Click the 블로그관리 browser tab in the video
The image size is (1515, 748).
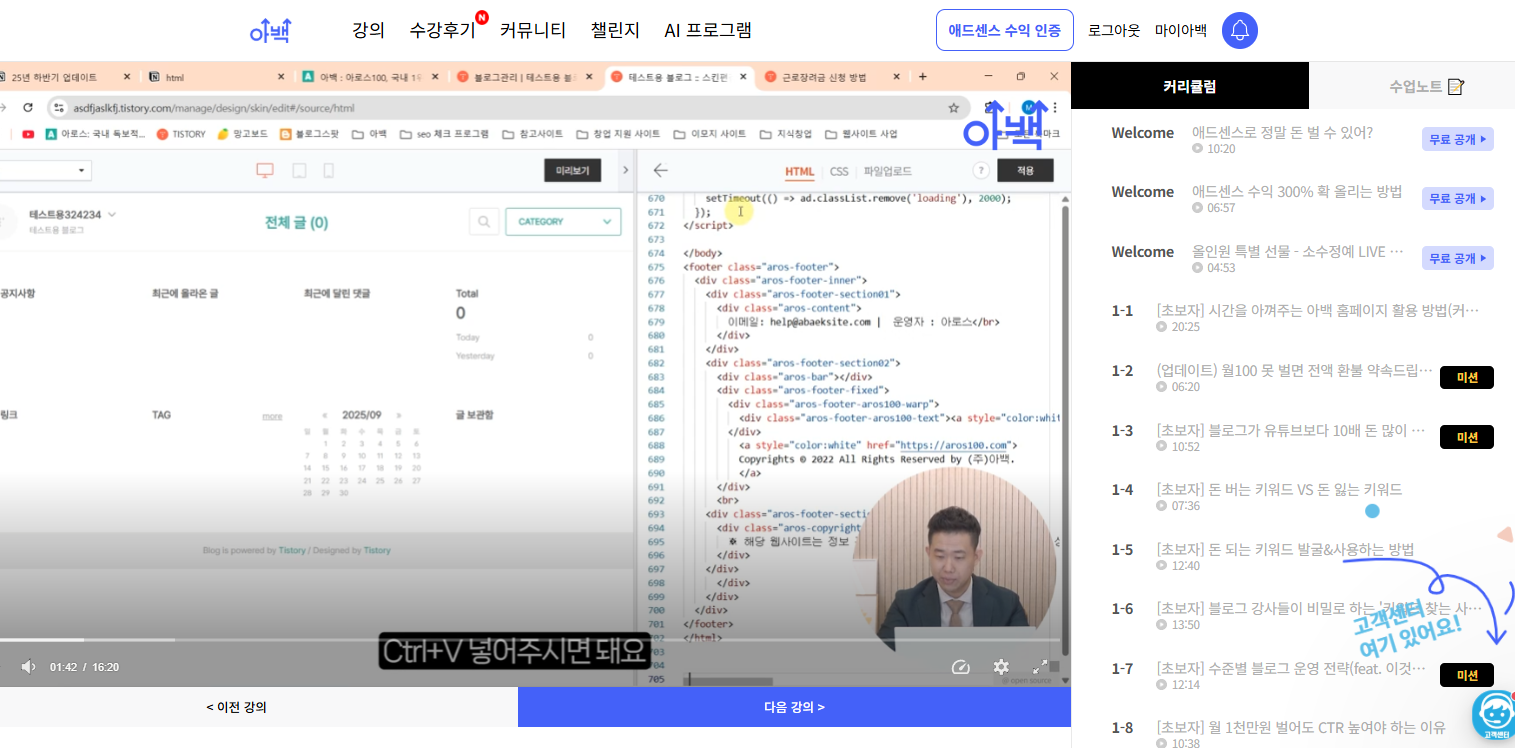[x=524, y=77]
